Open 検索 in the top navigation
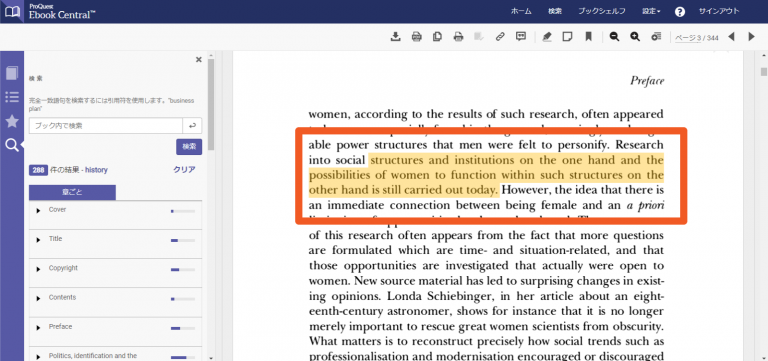Screen dimensions: 768x361 pos(554,11)
